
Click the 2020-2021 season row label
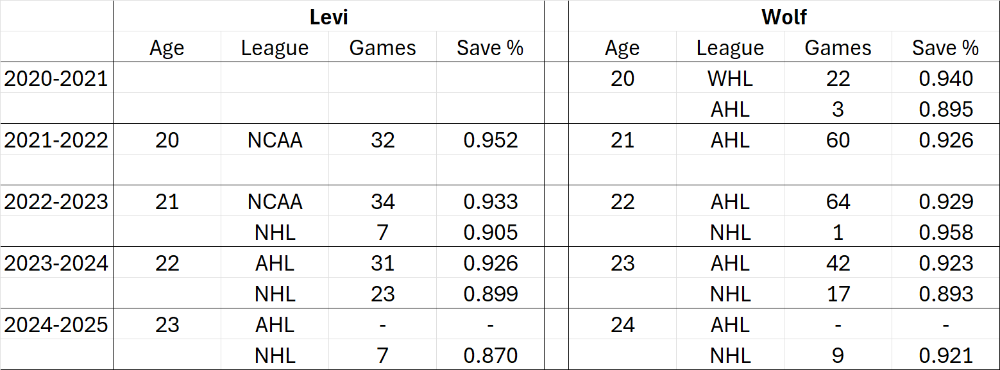pos(57,78)
